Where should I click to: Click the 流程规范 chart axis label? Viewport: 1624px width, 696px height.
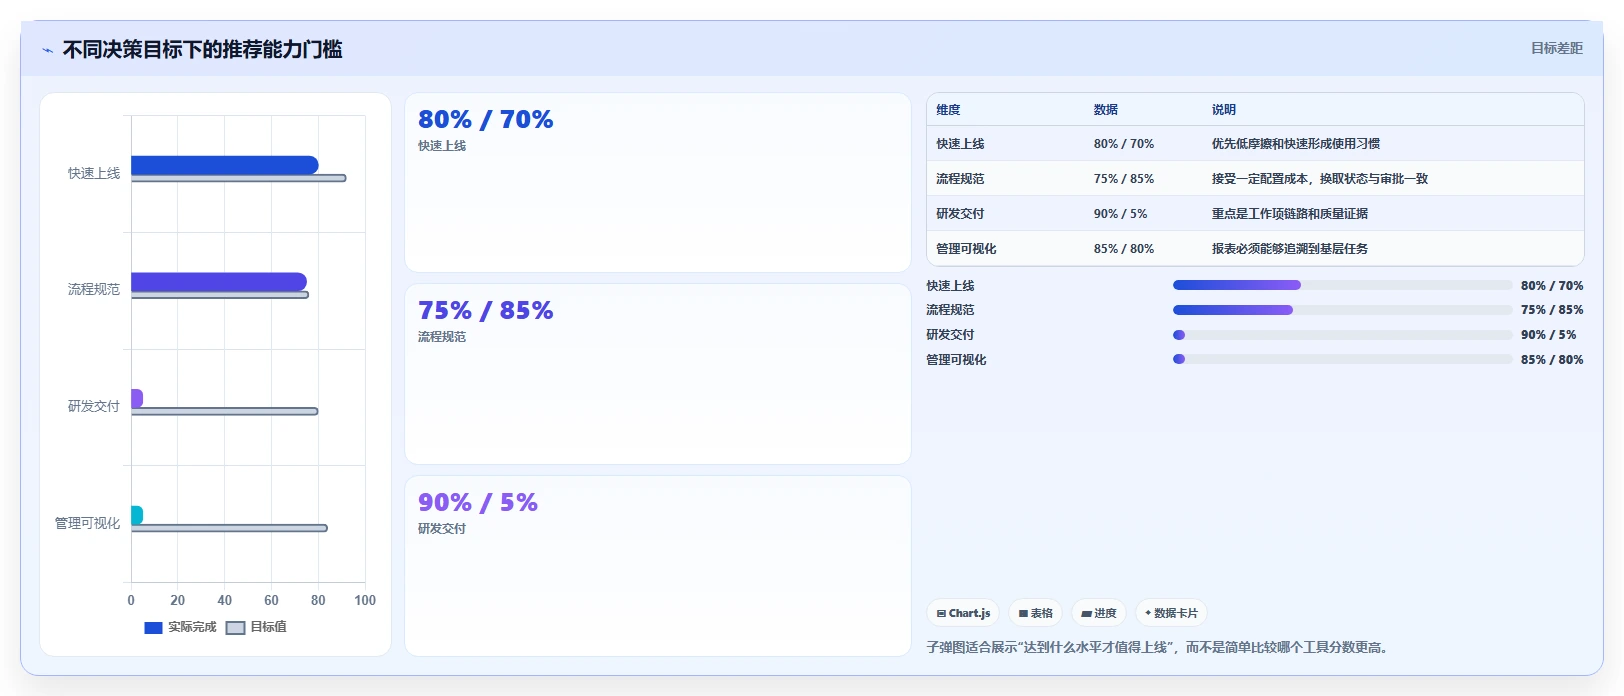tap(94, 289)
